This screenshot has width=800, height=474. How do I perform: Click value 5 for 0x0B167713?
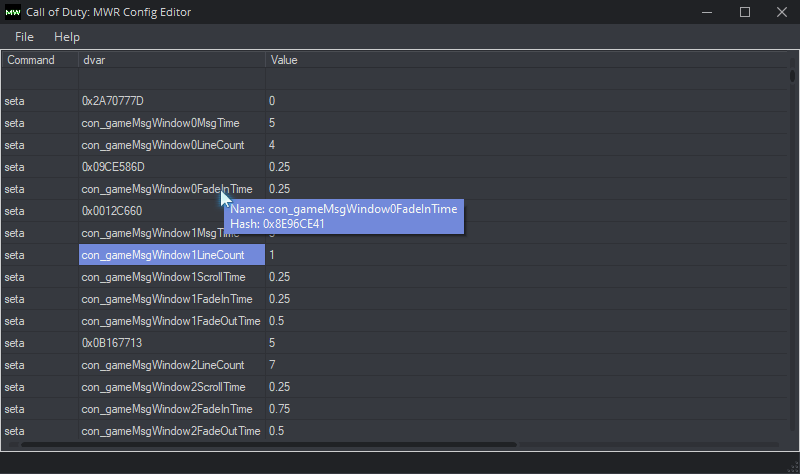pyautogui.click(x=527, y=343)
